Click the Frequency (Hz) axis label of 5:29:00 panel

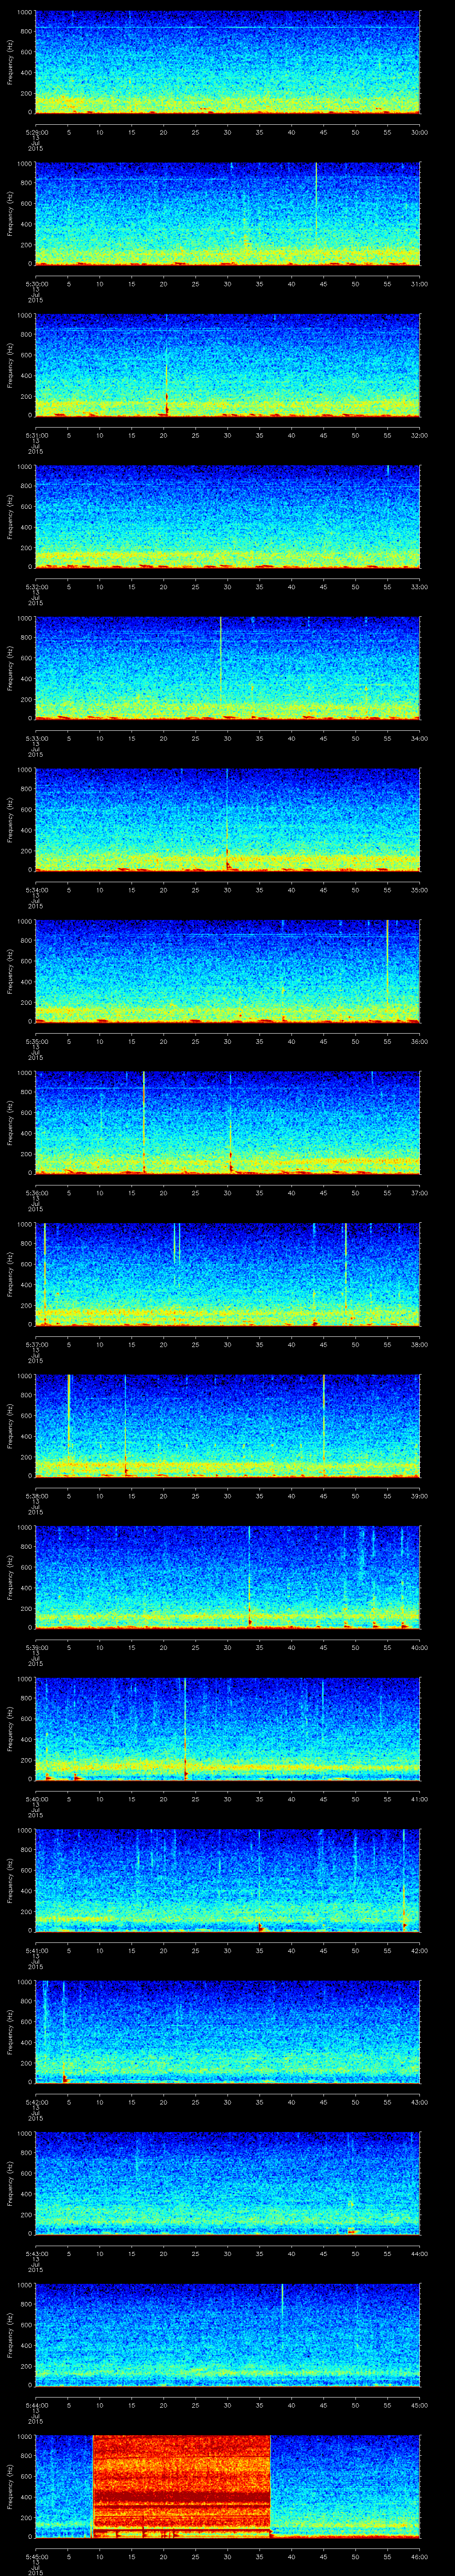(10, 62)
